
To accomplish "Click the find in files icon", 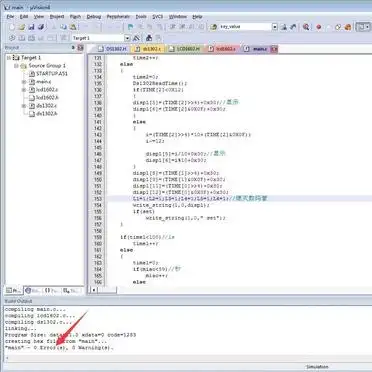I will point(214,27).
